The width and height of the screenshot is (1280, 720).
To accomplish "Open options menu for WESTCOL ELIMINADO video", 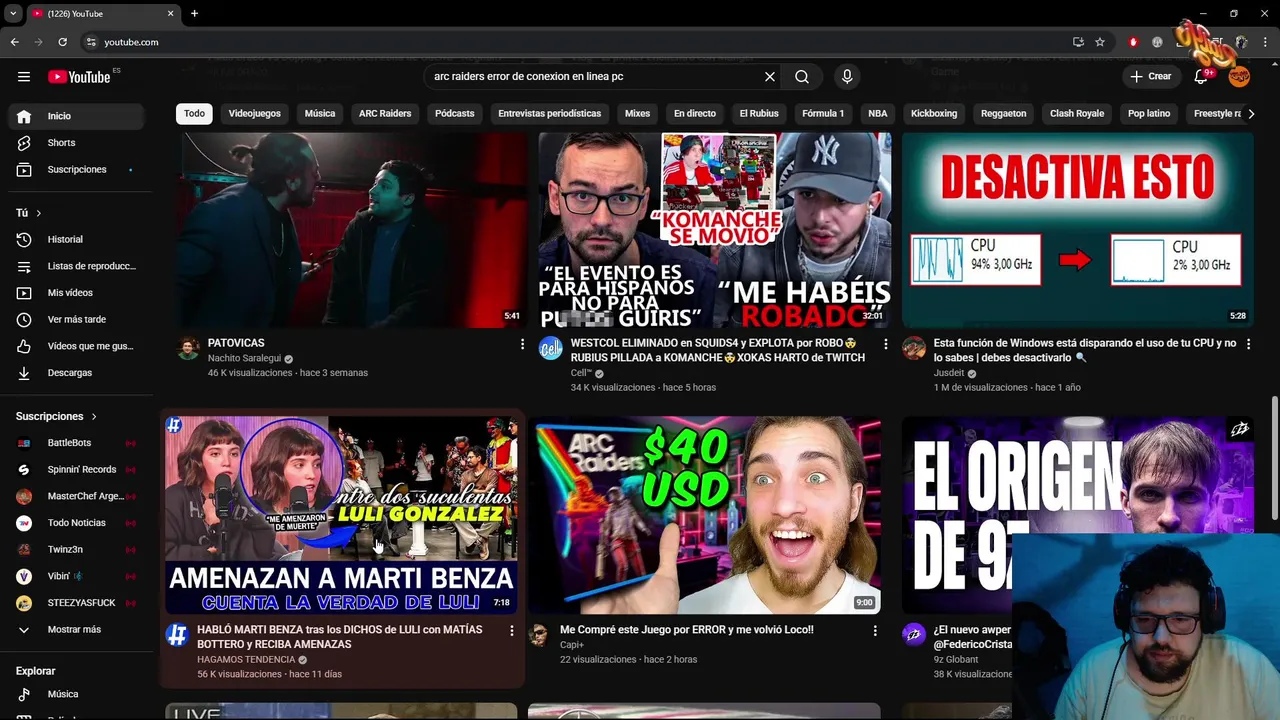I will [x=885, y=344].
